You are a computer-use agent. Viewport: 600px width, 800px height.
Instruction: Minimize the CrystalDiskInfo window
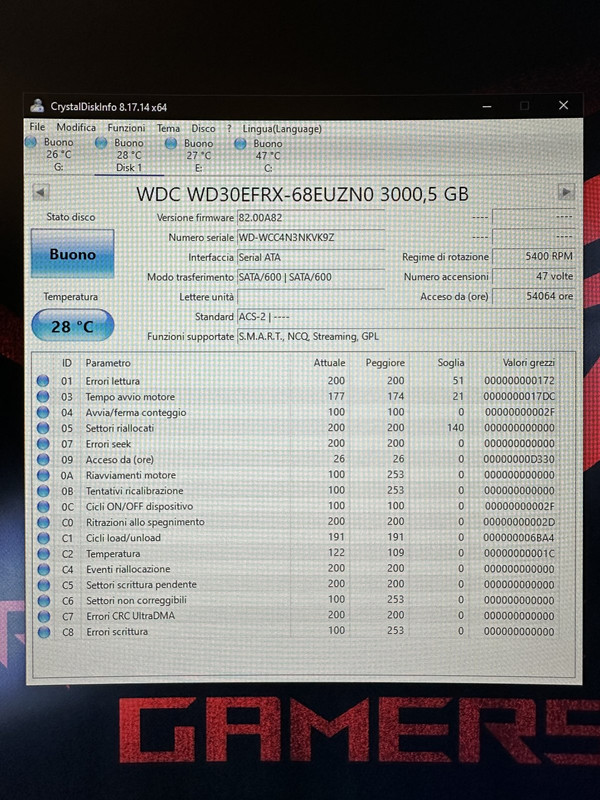[x=487, y=106]
